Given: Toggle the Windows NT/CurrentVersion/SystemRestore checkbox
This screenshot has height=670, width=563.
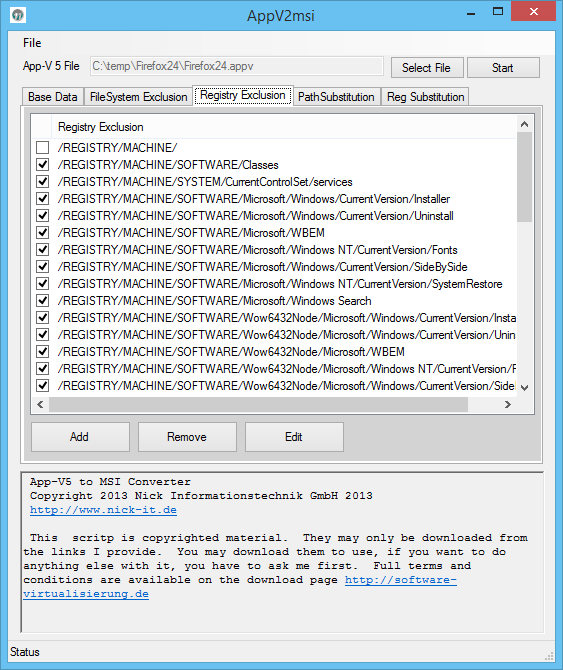Looking at the screenshot, I should click(x=42, y=284).
